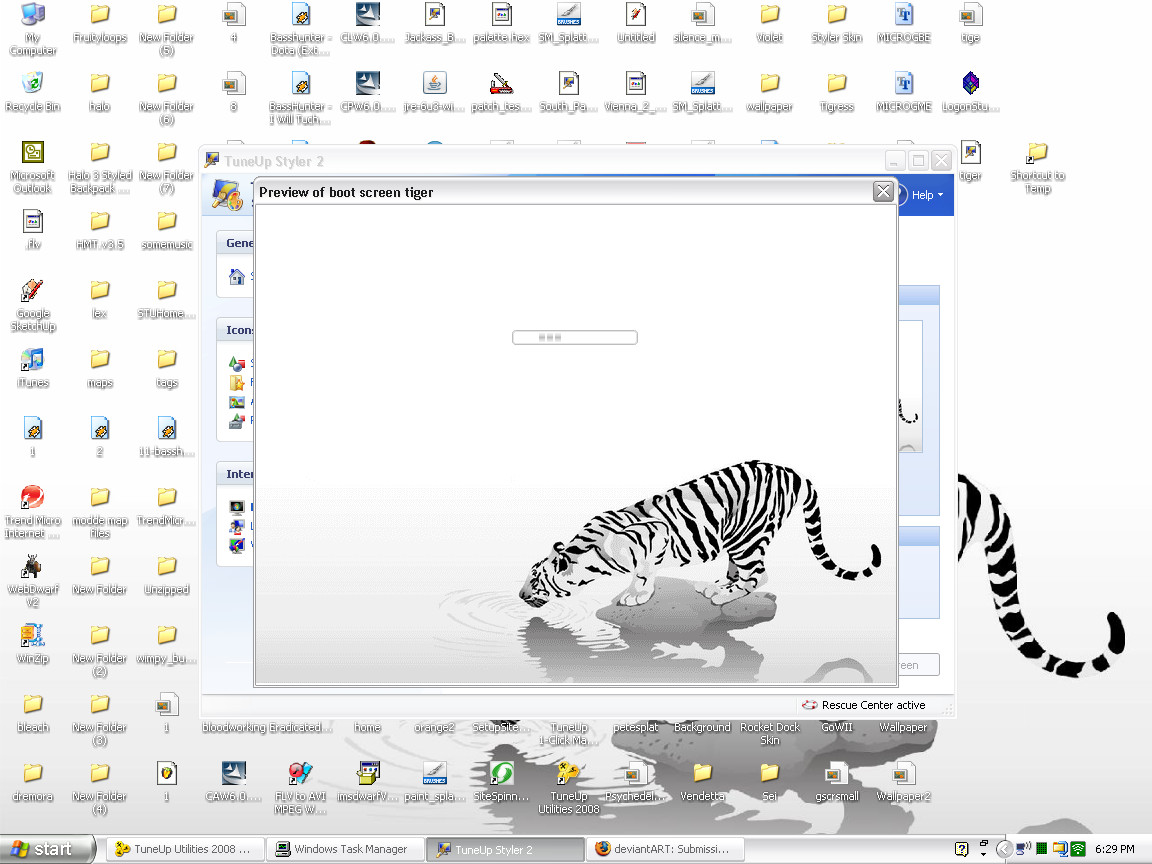Image resolution: width=1152 pixels, height=864 pixels.
Task: Click the logon screen icon under Interface section
Action: tap(237, 527)
